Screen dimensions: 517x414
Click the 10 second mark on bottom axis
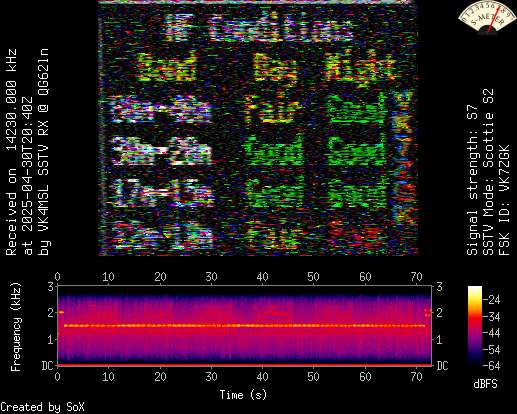(x=108, y=377)
